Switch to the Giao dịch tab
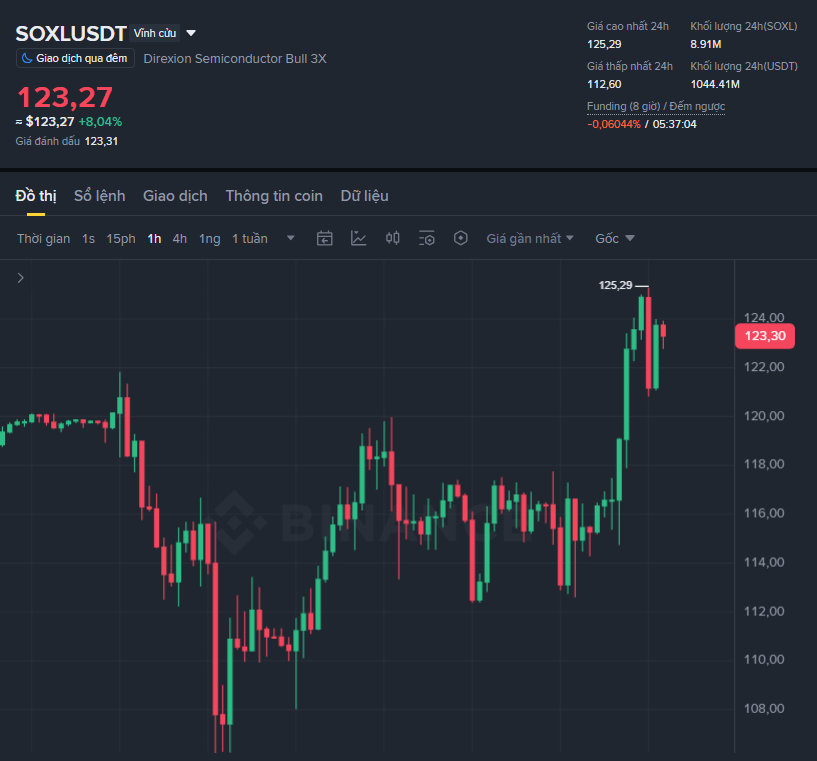This screenshot has width=817, height=761. (175, 196)
